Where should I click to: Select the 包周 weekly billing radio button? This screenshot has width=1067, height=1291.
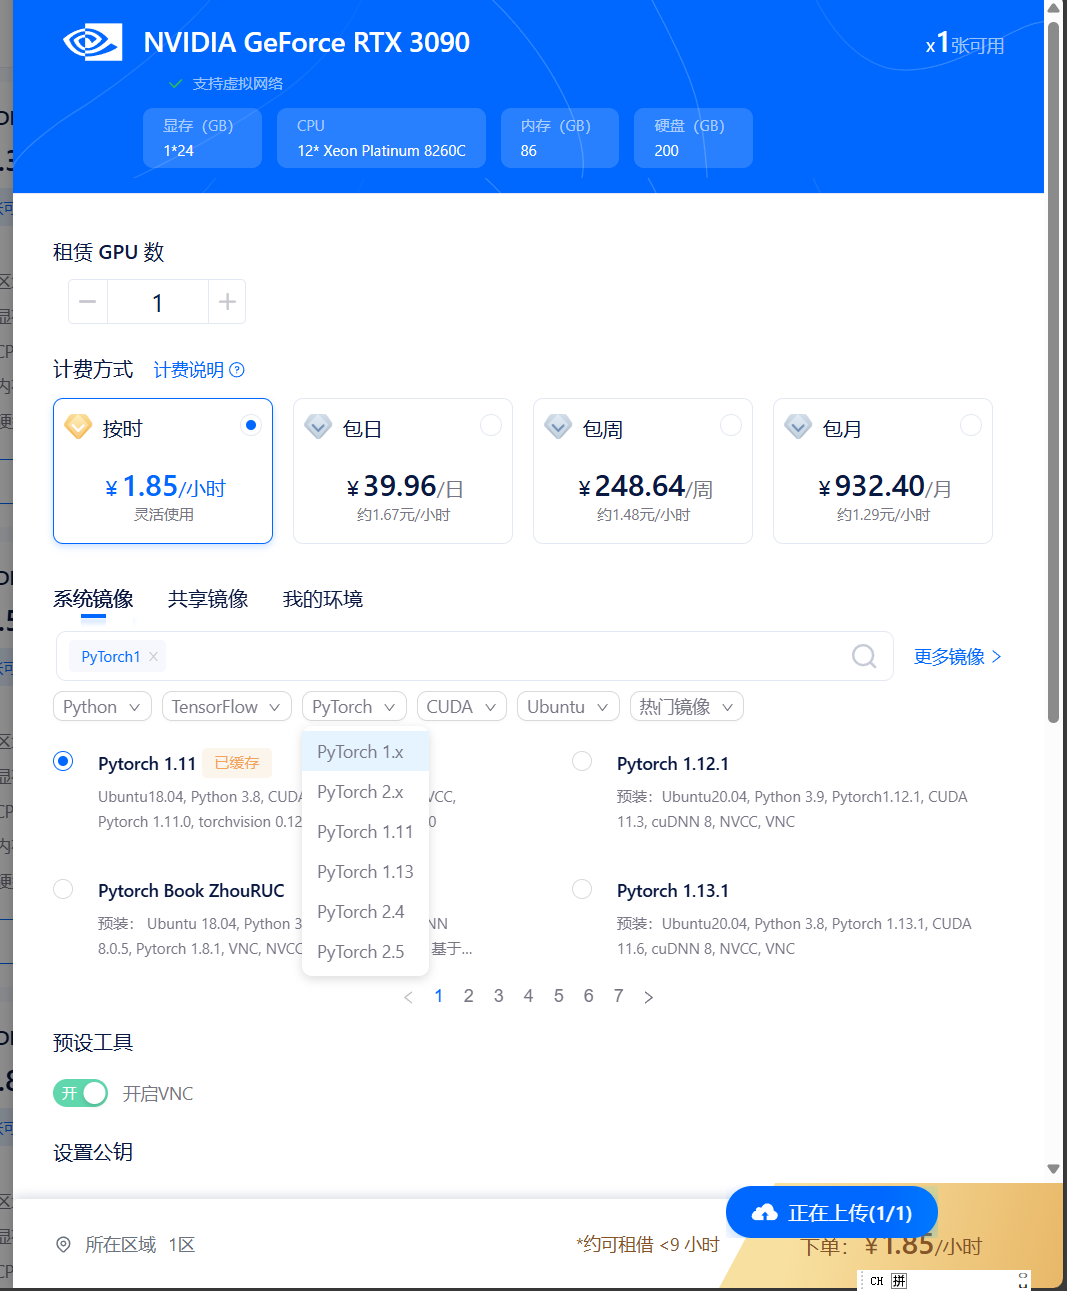click(x=731, y=425)
